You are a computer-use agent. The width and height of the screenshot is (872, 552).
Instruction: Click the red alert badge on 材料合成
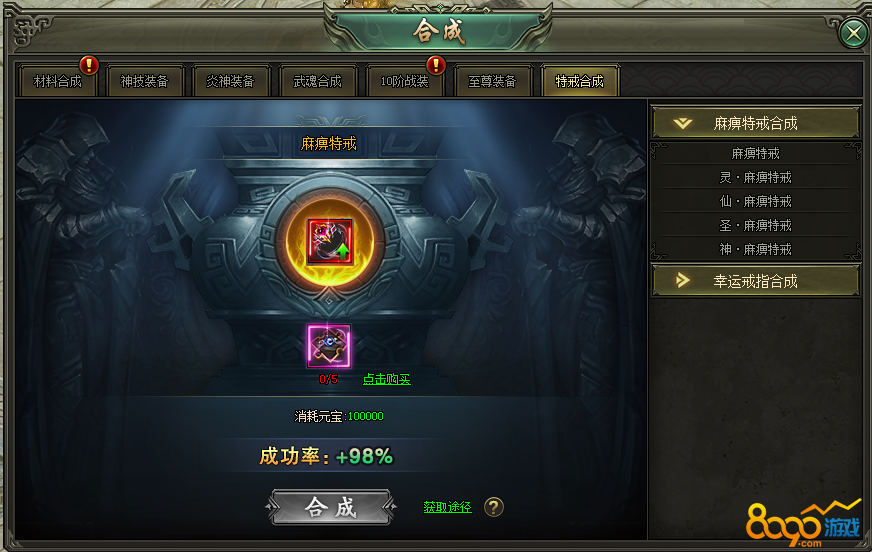tap(89, 65)
